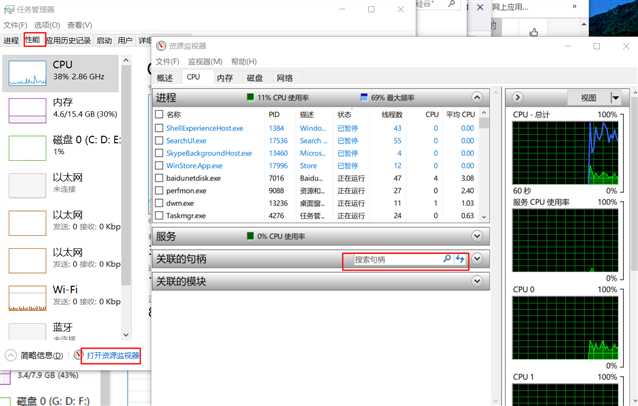
Task: Click 简略信息(D) button in Task Manager
Action: point(42,356)
